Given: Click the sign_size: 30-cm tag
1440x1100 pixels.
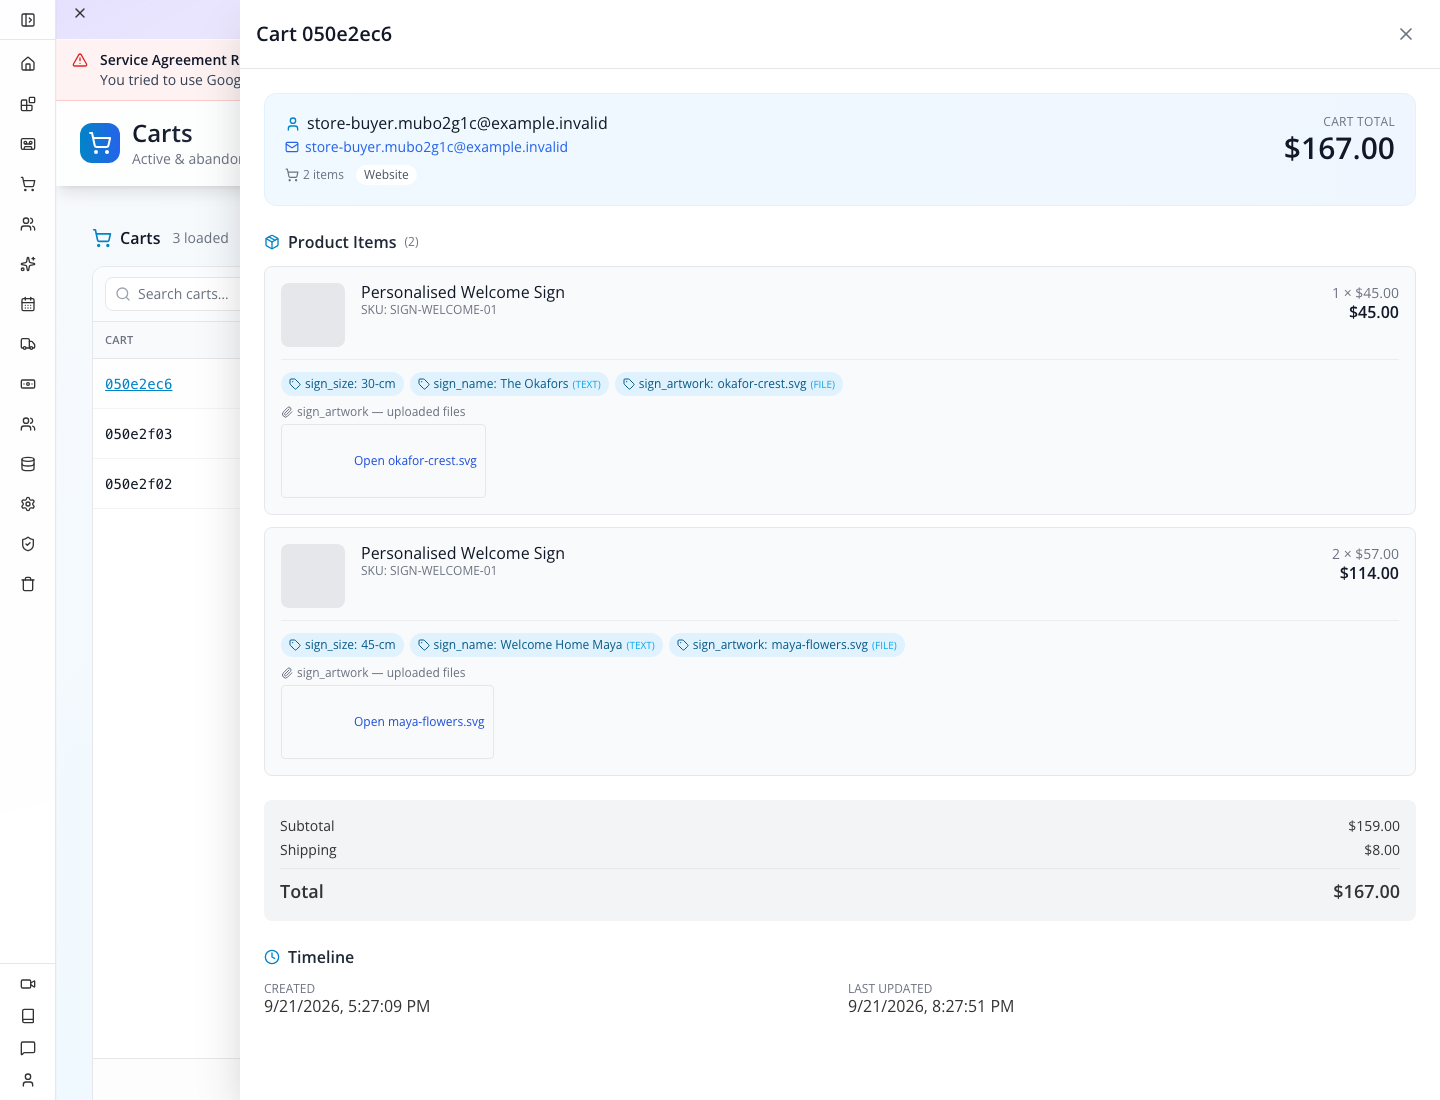Looking at the screenshot, I should point(342,384).
